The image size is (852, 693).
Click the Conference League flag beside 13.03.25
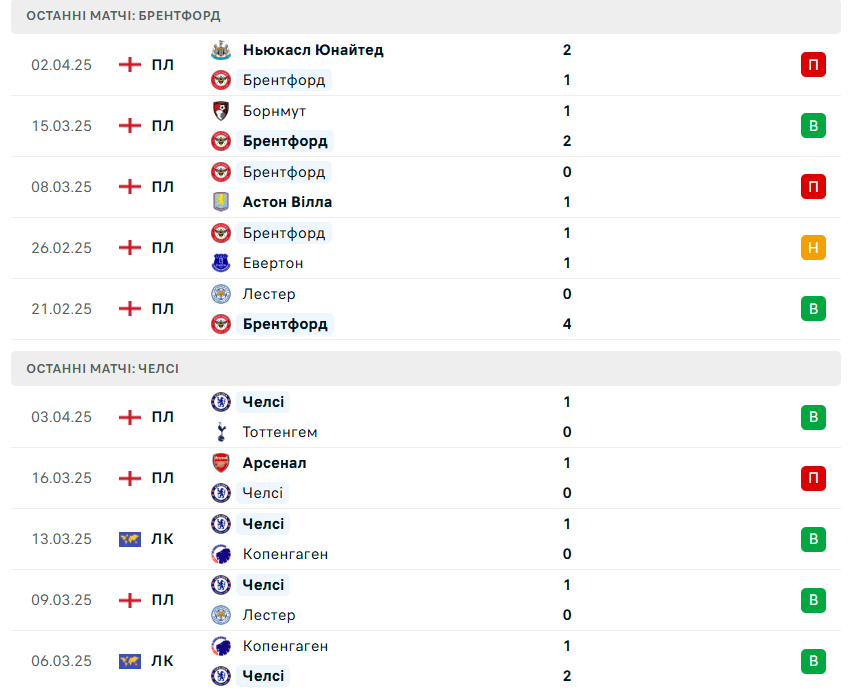pyautogui.click(x=130, y=539)
